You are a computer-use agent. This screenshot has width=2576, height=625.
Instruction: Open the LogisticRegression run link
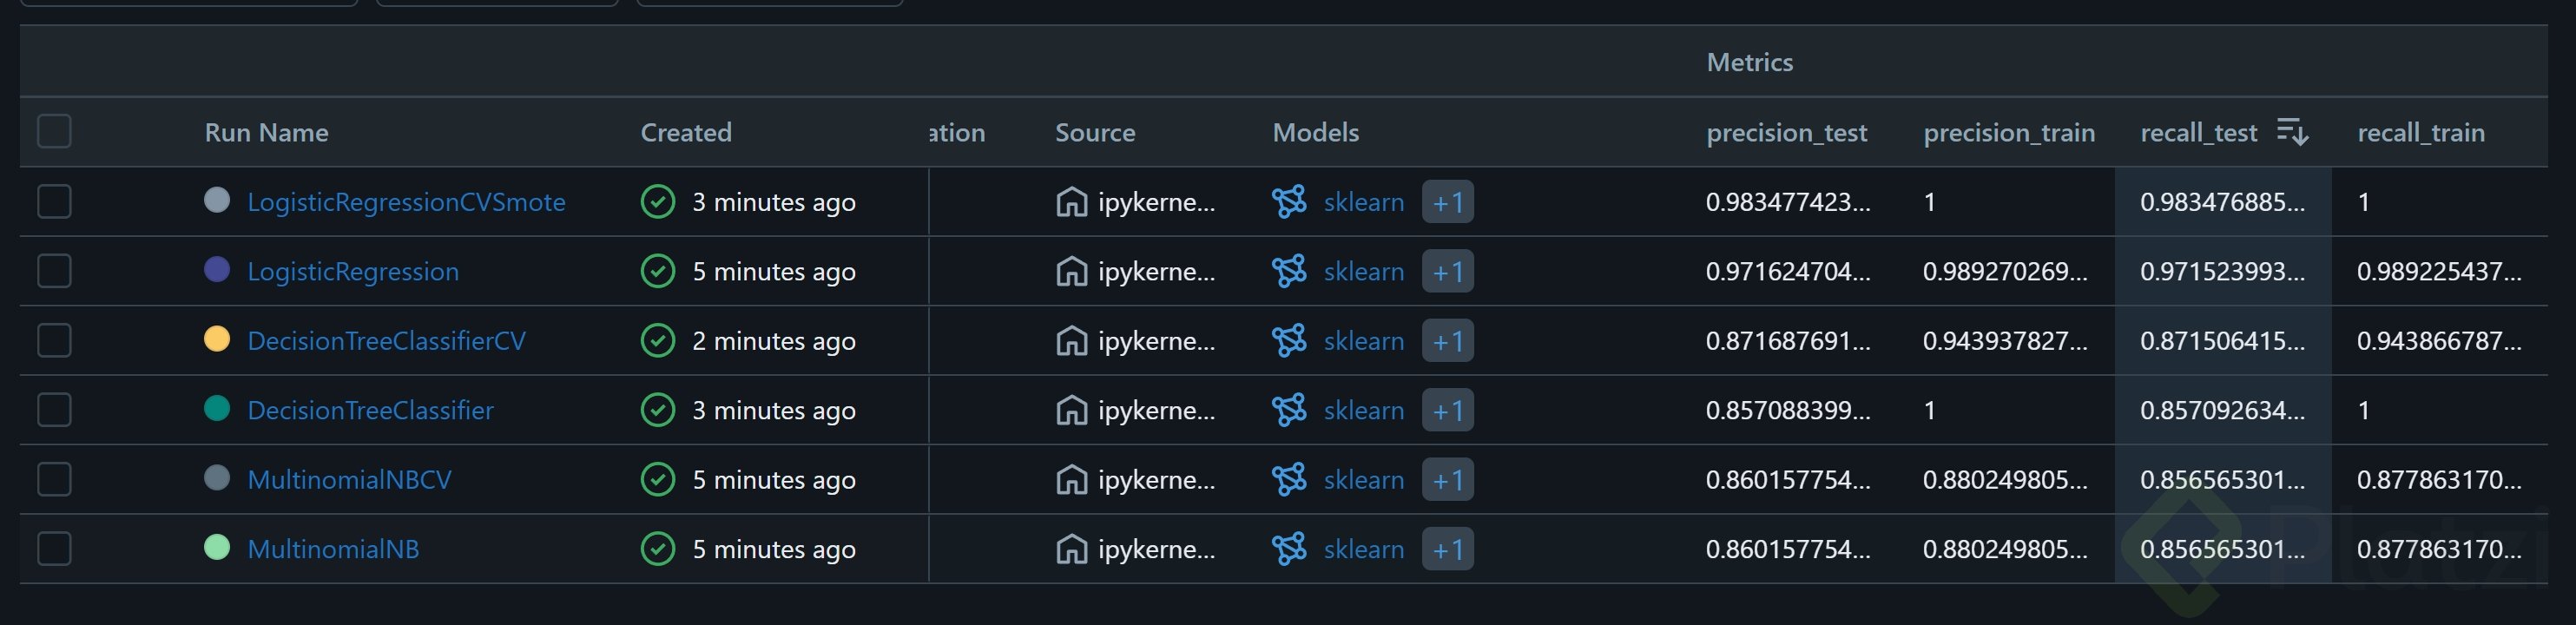pos(353,271)
